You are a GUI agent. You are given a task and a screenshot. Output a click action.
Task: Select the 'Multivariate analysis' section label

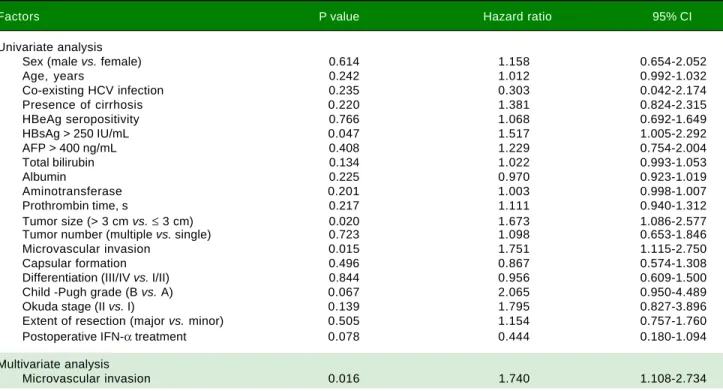coord(54,364)
